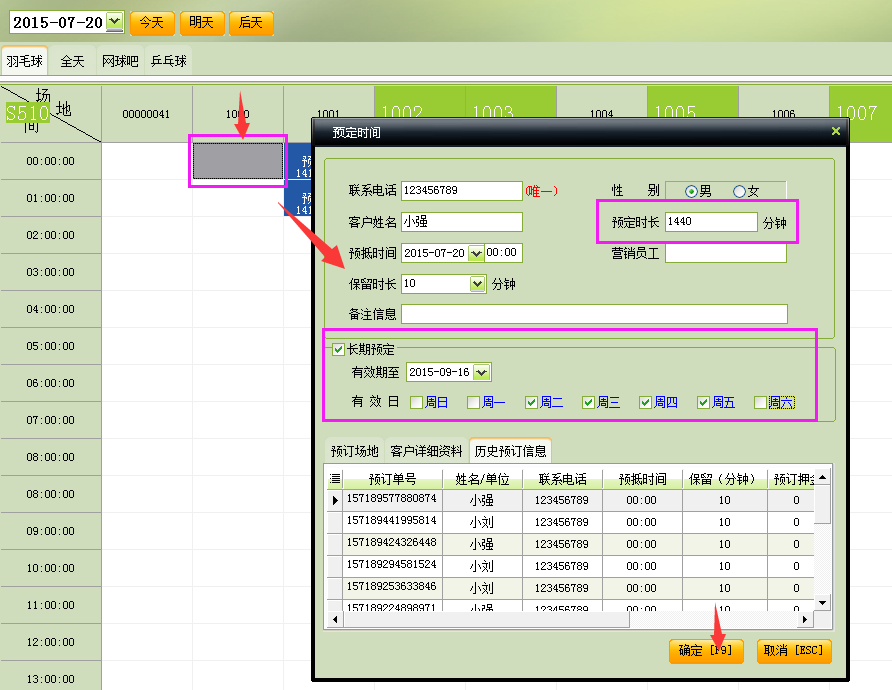Switch to the 羽毛球 tab
This screenshot has height=690, width=892.
coord(24,61)
